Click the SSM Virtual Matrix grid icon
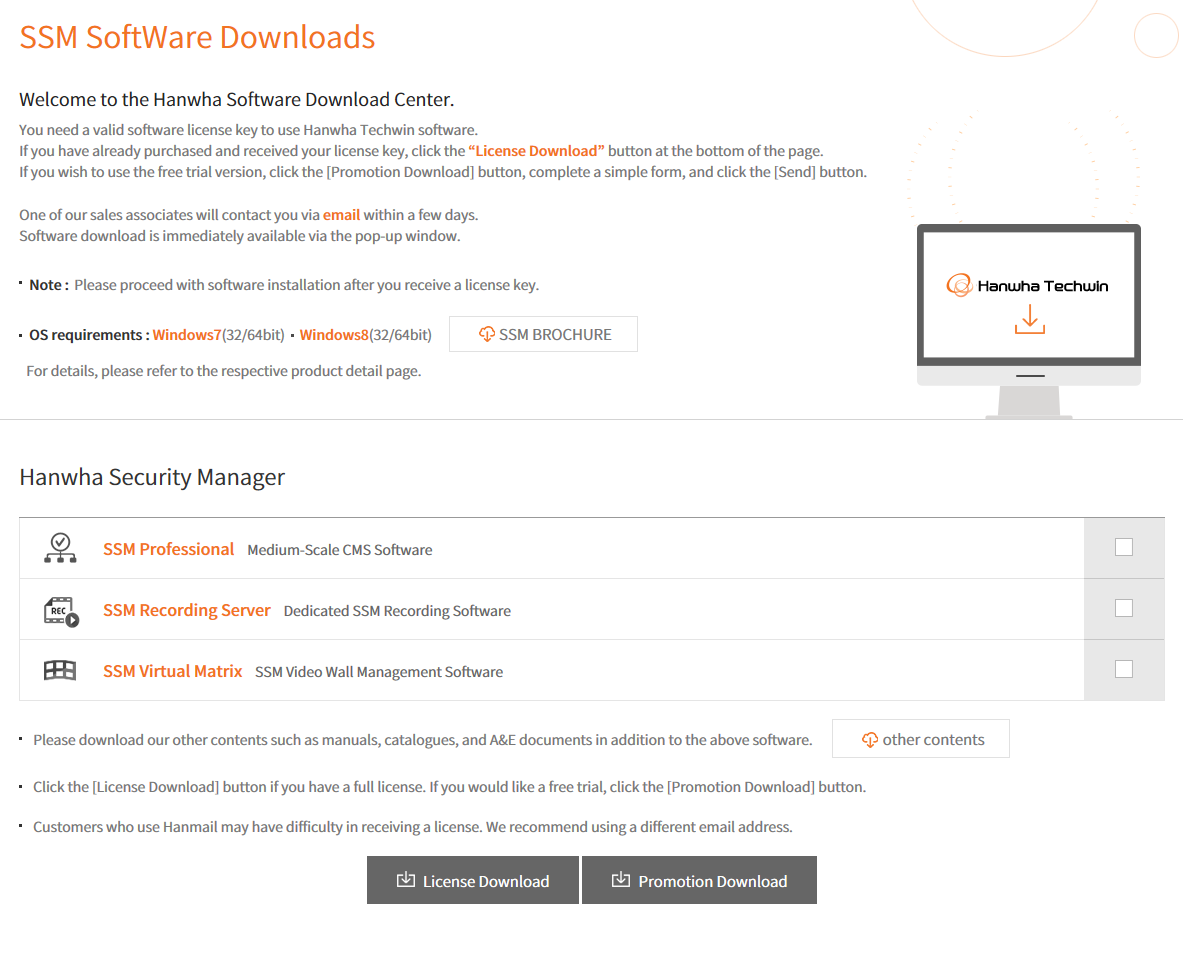Screen dimensions: 1183x961 click(x=60, y=671)
